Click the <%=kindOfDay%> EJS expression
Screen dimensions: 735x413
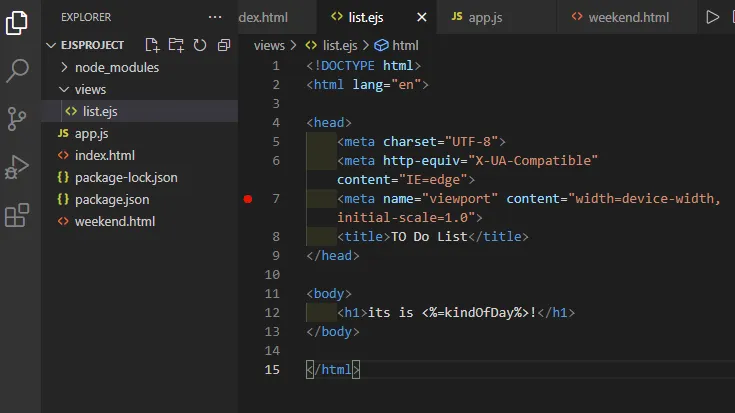coord(475,313)
